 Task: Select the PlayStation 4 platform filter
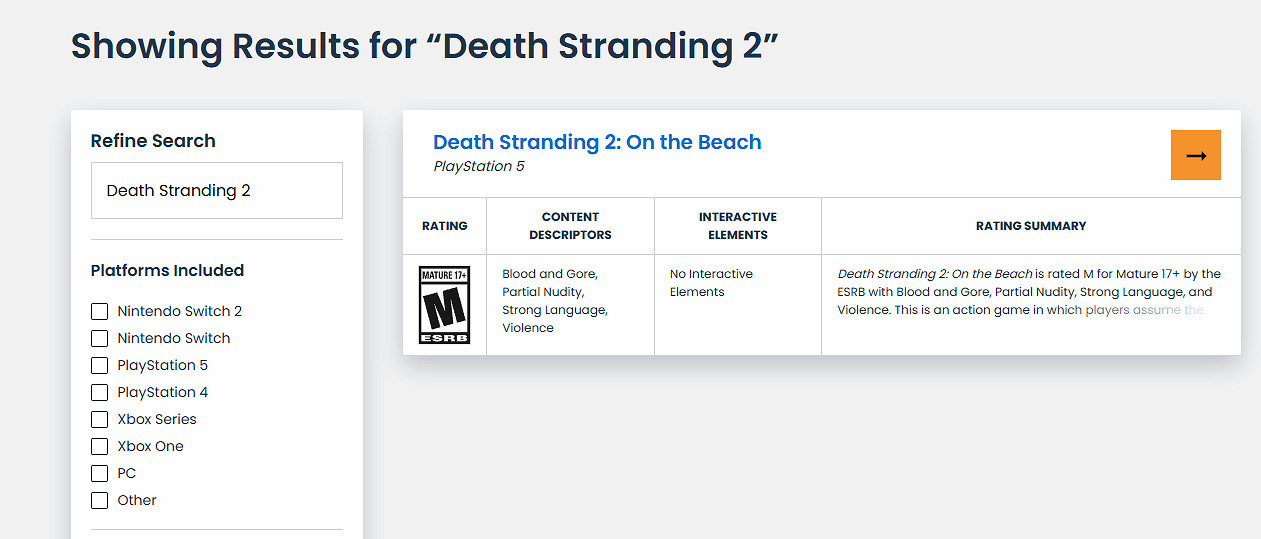pos(99,392)
